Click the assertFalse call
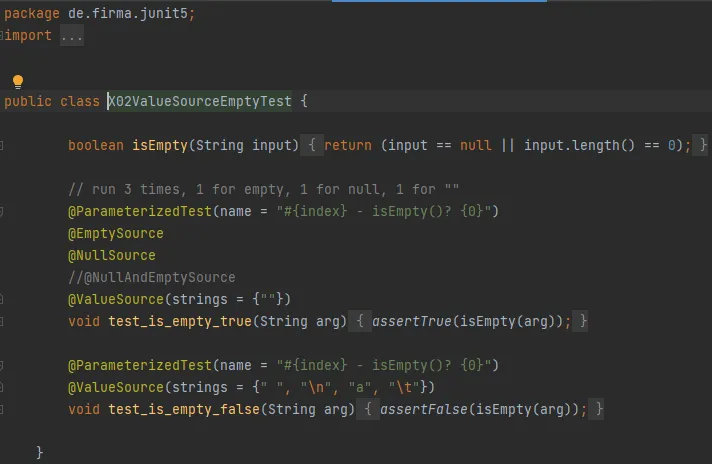The height and width of the screenshot is (464, 712). click(424, 410)
